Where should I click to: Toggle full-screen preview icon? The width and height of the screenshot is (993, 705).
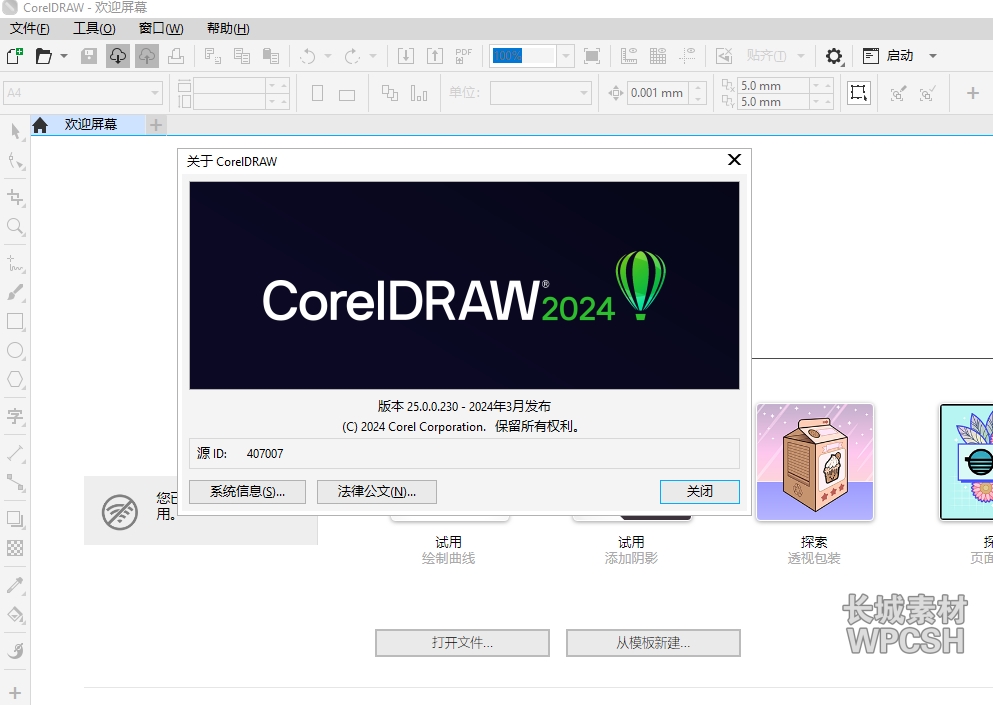pyautogui.click(x=592, y=56)
